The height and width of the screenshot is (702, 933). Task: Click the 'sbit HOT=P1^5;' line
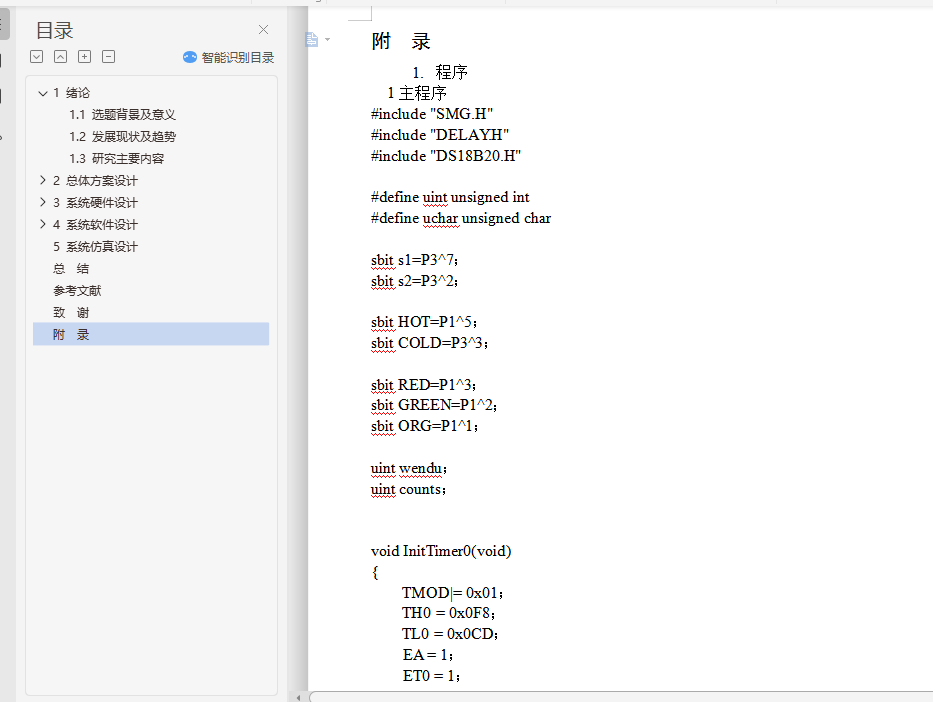(424, 322)
